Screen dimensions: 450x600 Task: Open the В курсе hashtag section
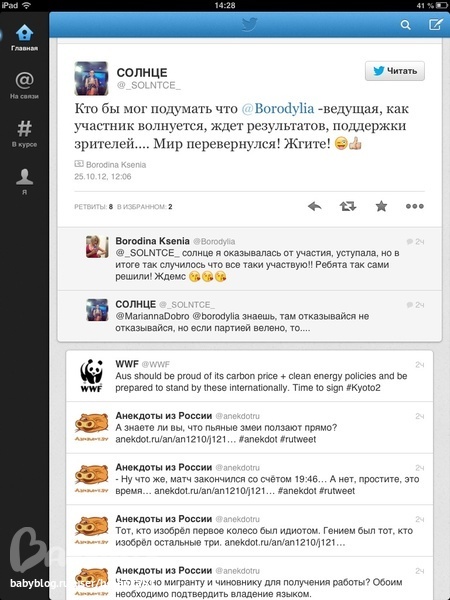pyautogui.click(x=24, y=134)
